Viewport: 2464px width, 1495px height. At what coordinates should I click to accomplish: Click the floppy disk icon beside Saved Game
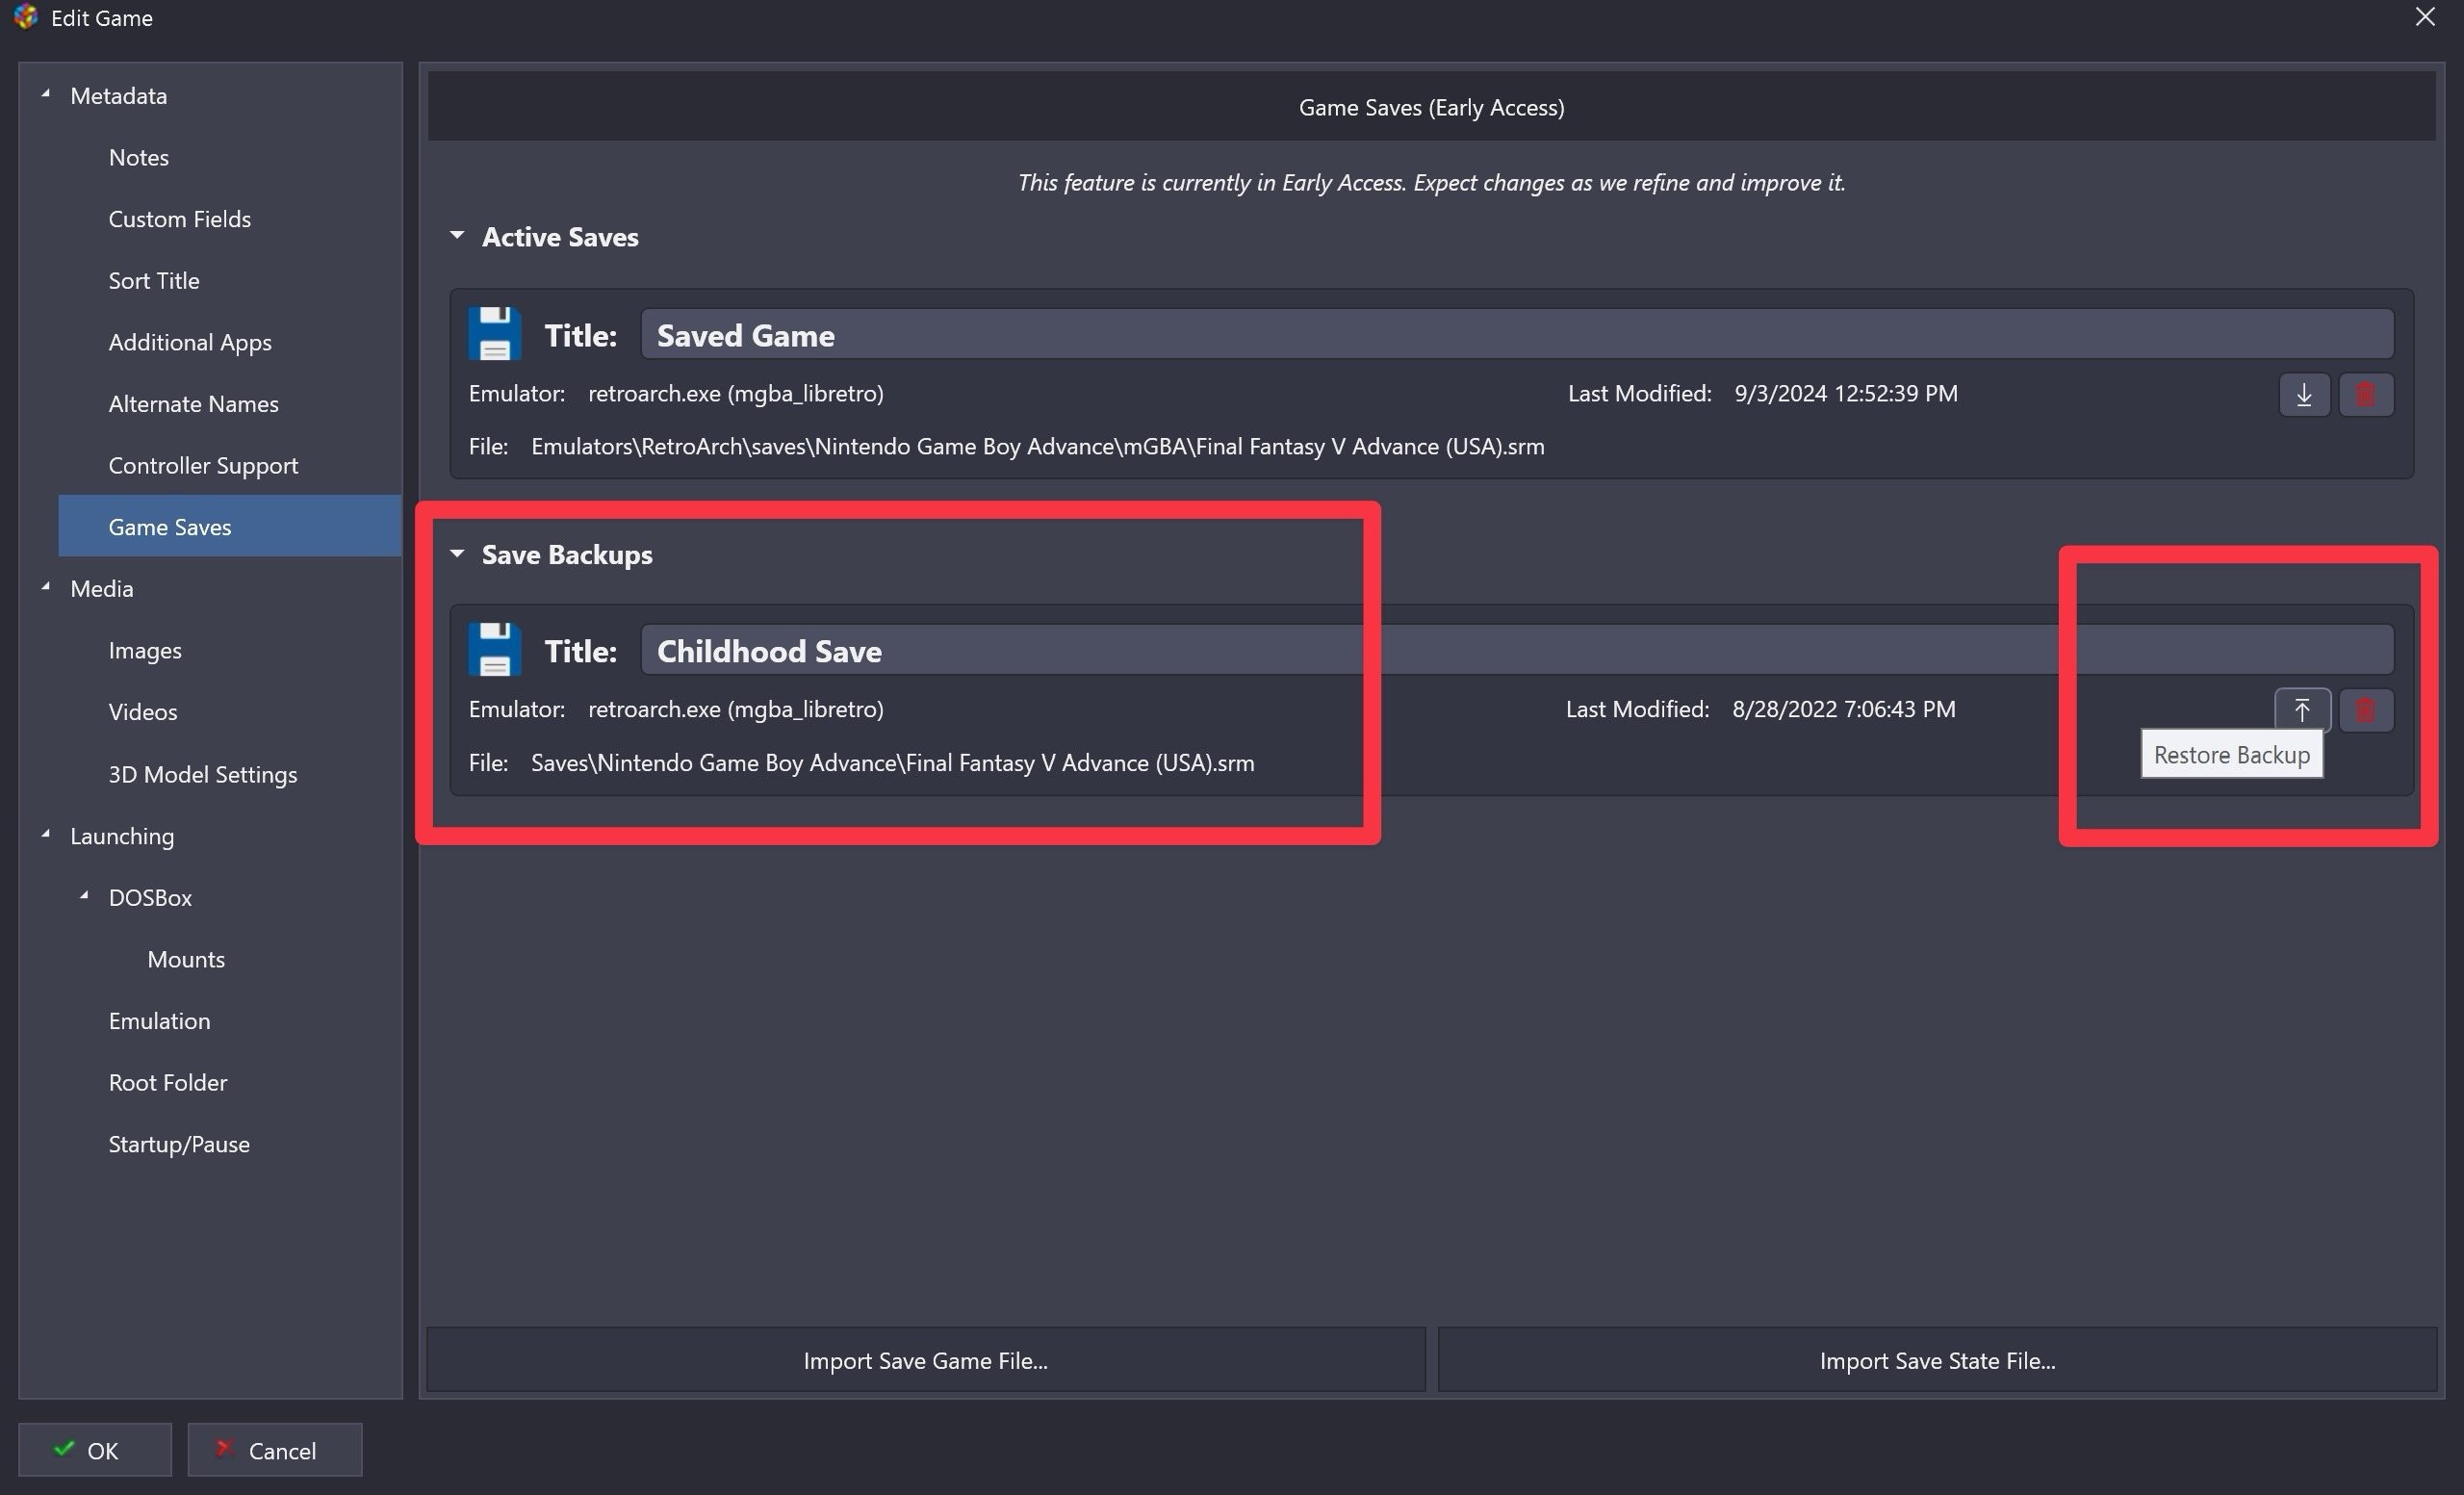[x=494, y=334]
